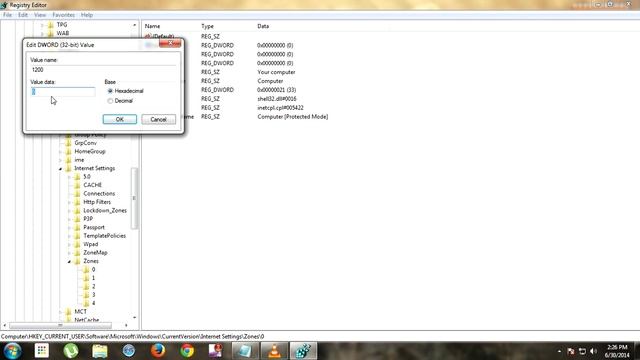Collapse the Zones key

coord(69,261)
